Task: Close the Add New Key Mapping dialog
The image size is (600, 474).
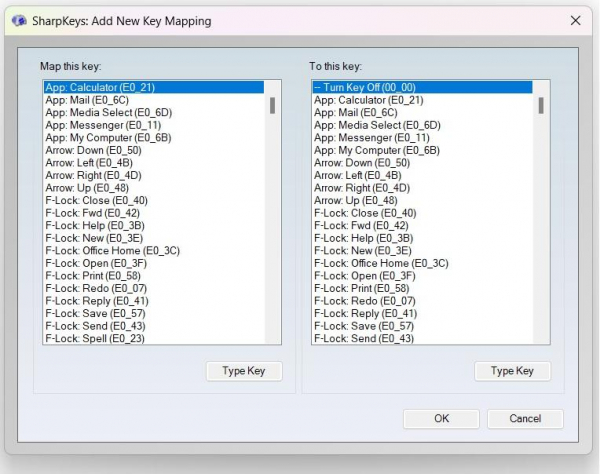Action: coord(576,21)
